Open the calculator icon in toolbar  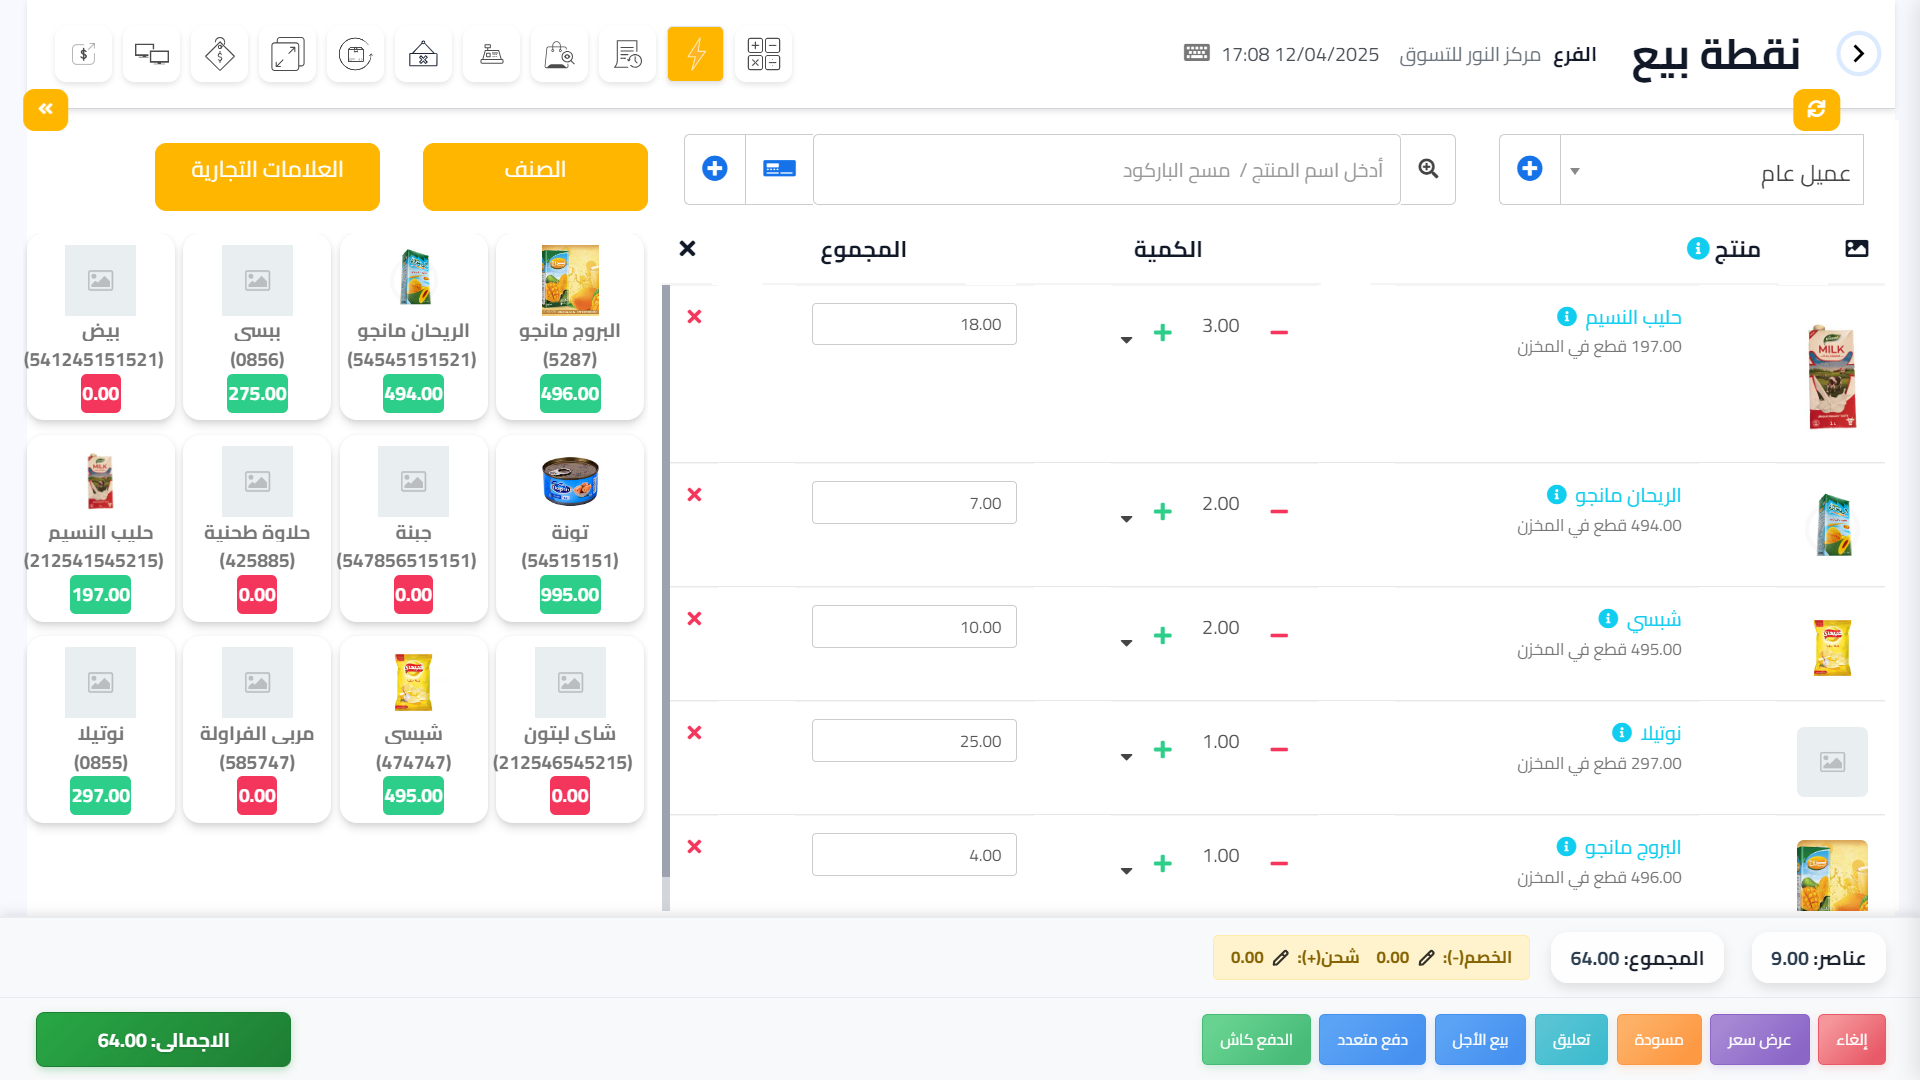point(763,54)
